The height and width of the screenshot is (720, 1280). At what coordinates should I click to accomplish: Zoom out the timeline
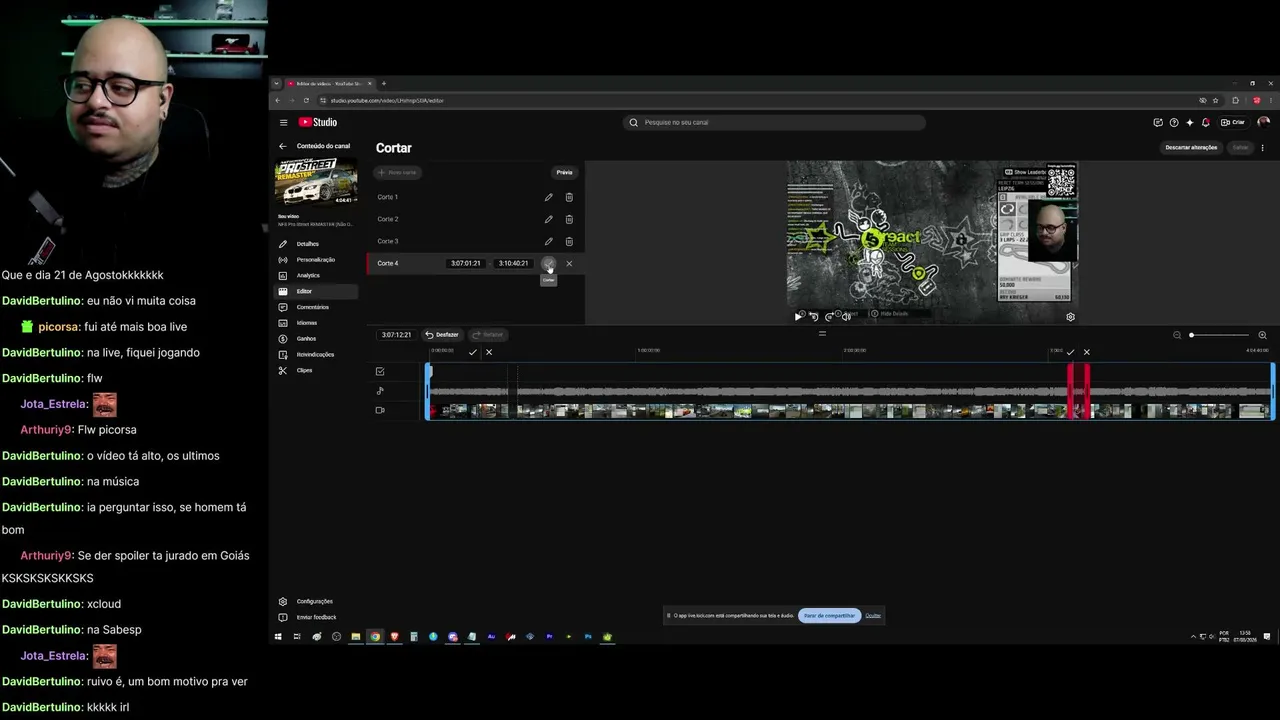[1177, 335]
